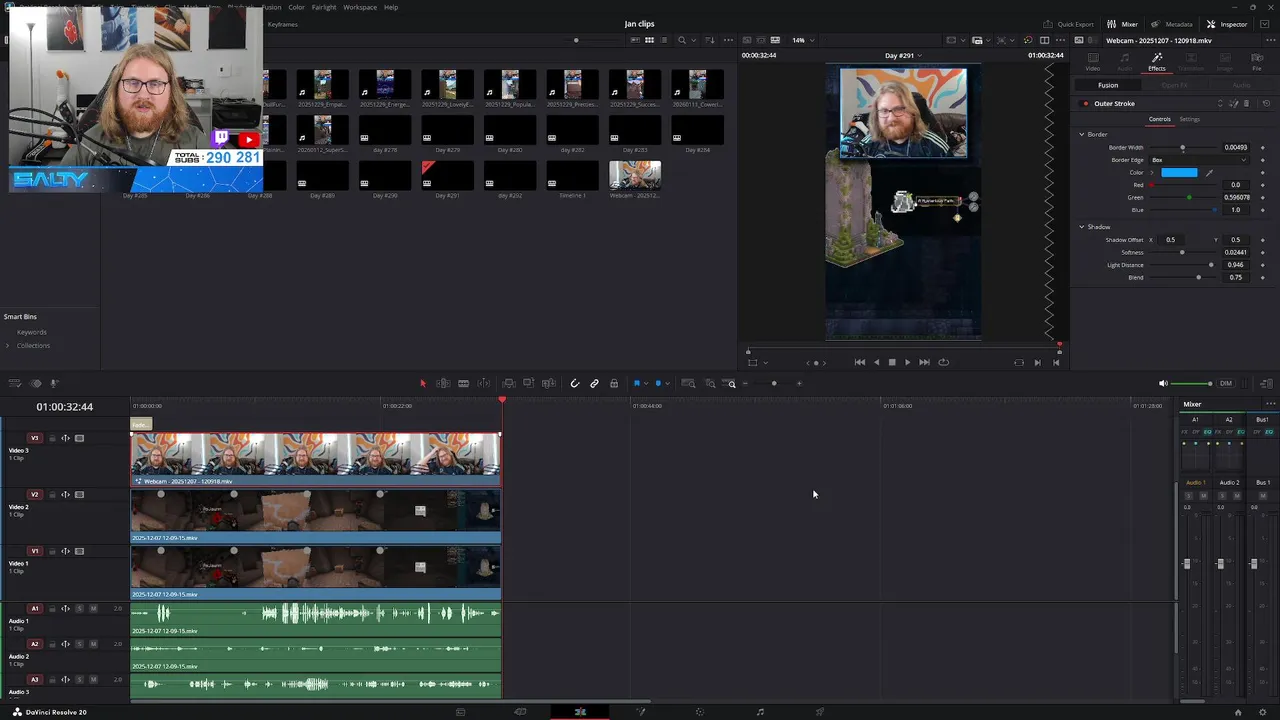Pick color with eyedropper icon
The width and height of the screenshot is (1280, 720).
(x=1209, y=172)
